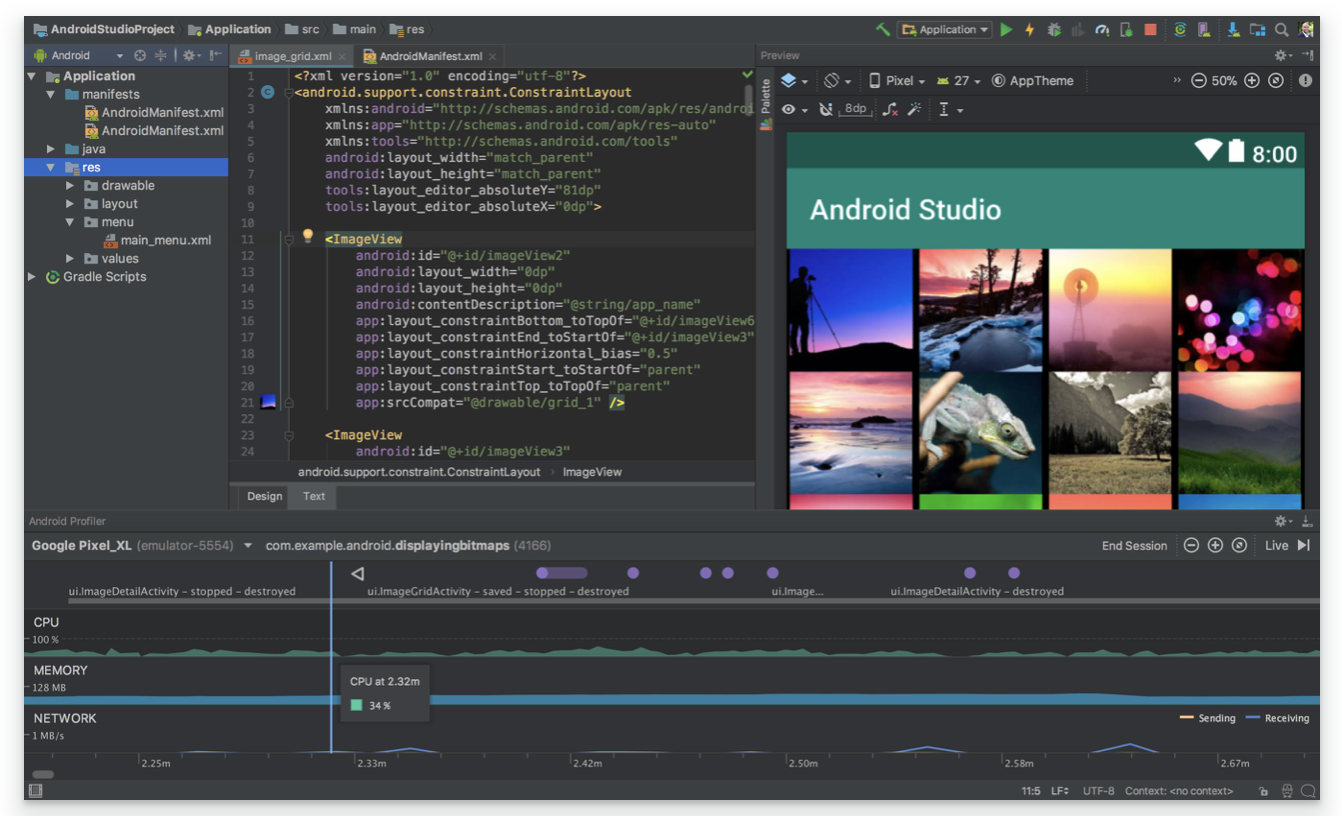The height and width of the screenshot is (816, 1342).
Task: Zoom out the layout preview
Action: [1199, 81]
